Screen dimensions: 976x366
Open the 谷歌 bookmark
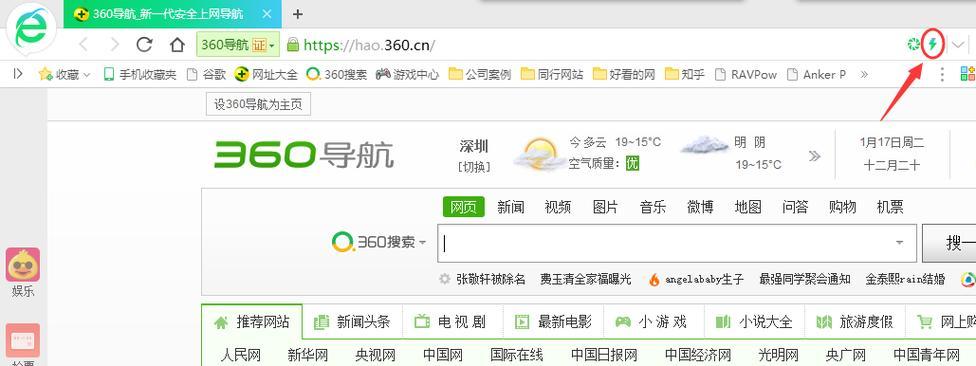tap(207, 75)
